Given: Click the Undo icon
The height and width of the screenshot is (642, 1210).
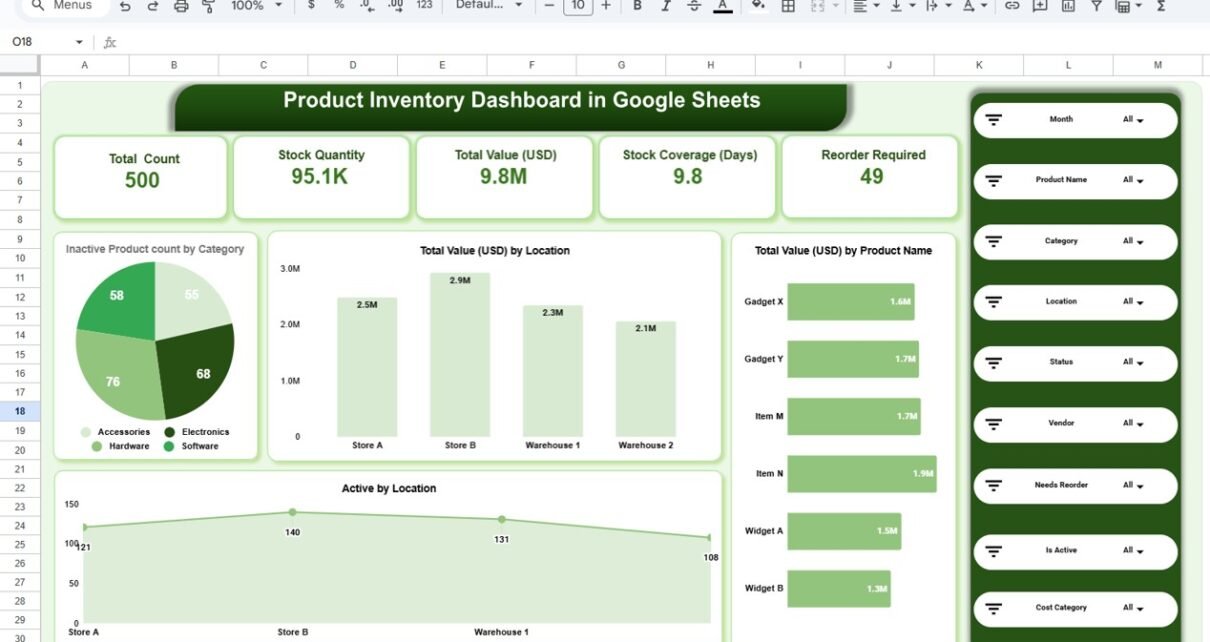Looking at the screenshot, I should click(x=124, y=6).
